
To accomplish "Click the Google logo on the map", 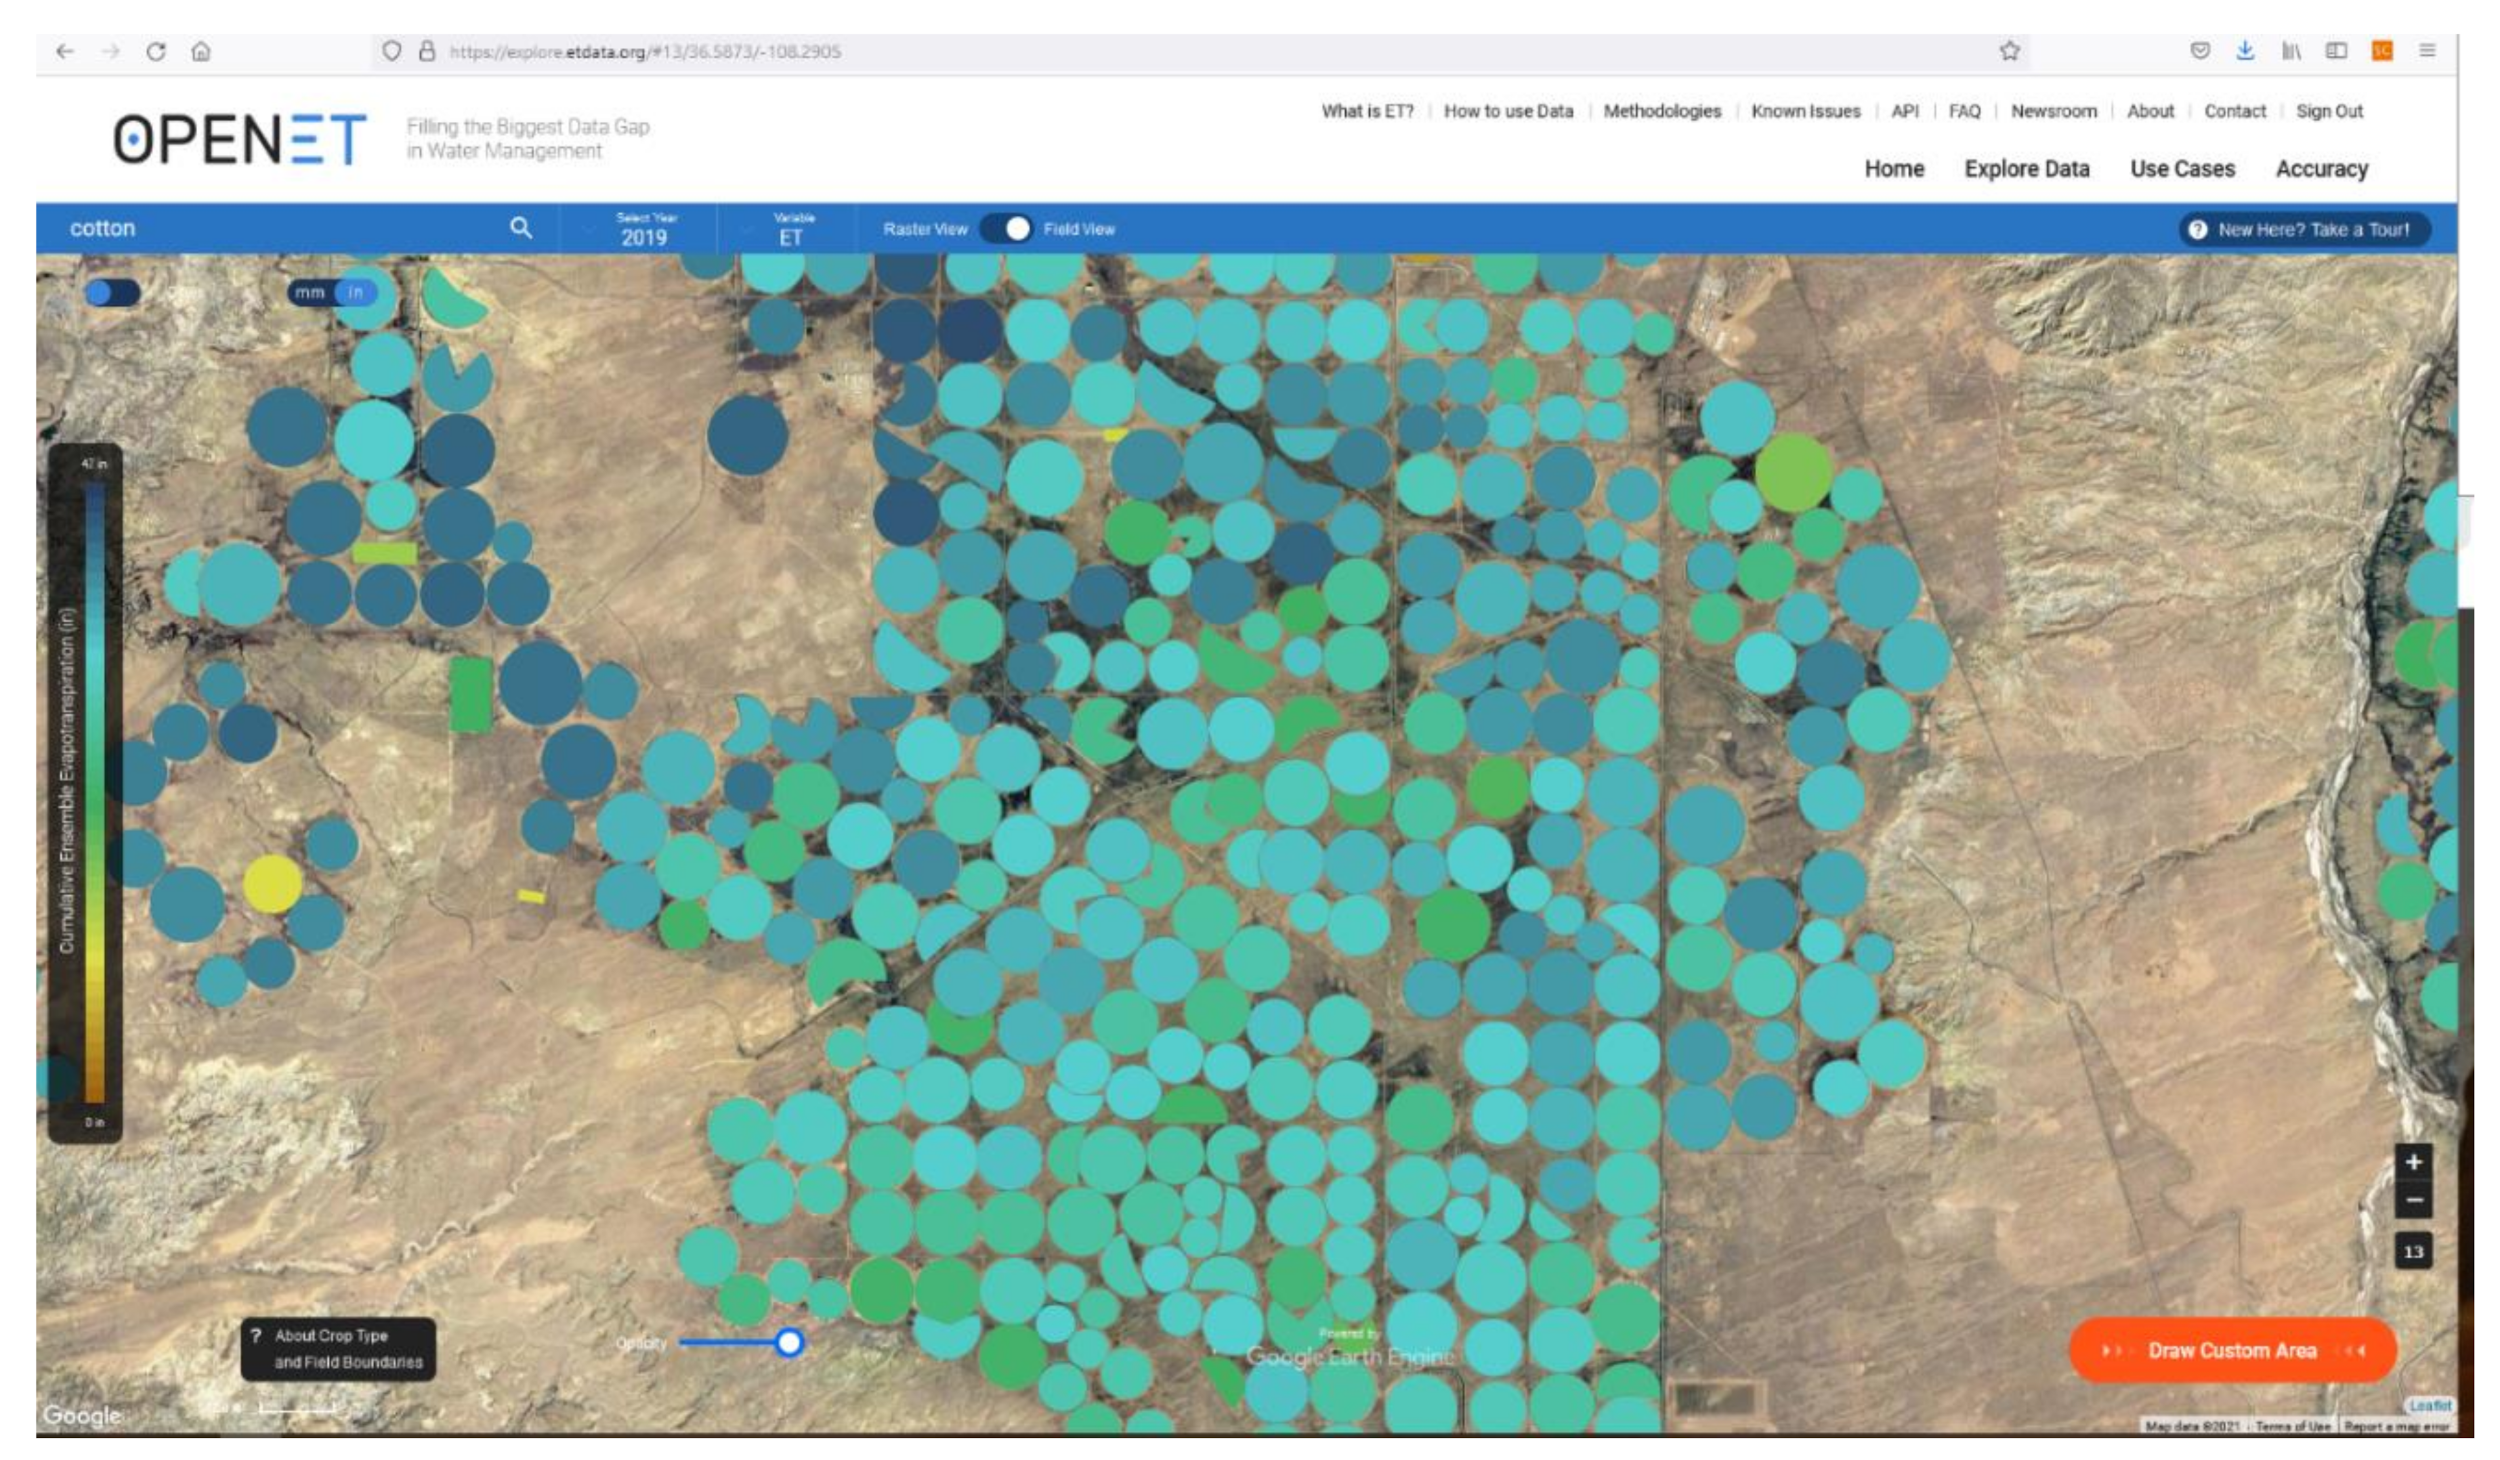I will [x=82, y=1416].
